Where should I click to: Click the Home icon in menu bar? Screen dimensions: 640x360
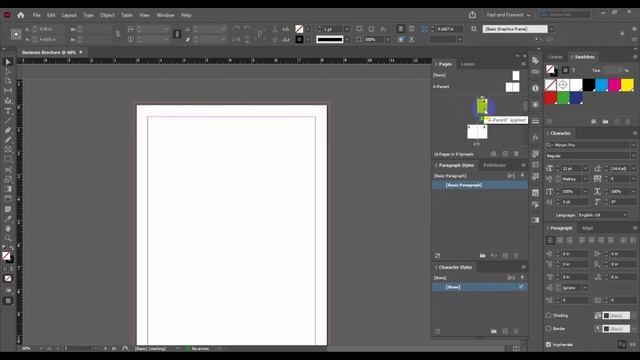click(x=21, y=15)
